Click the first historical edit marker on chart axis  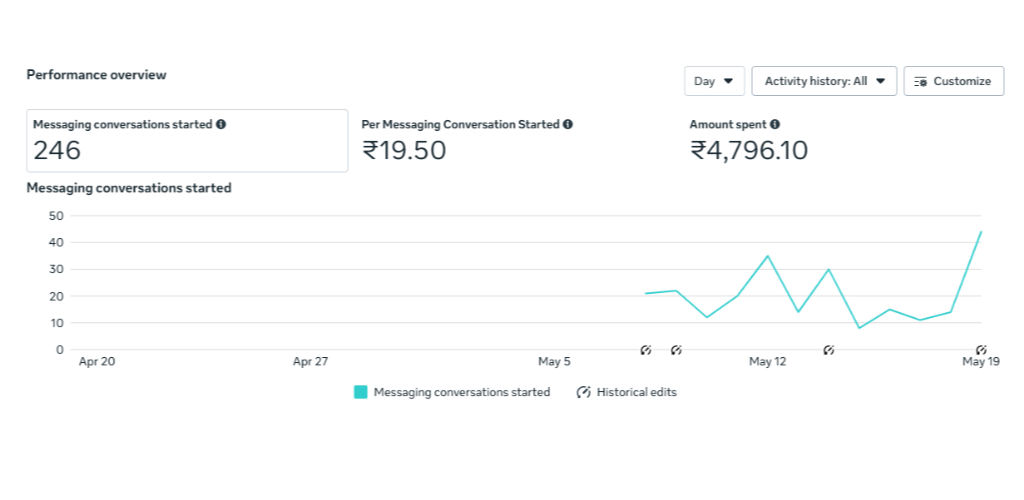pos(646,351)
